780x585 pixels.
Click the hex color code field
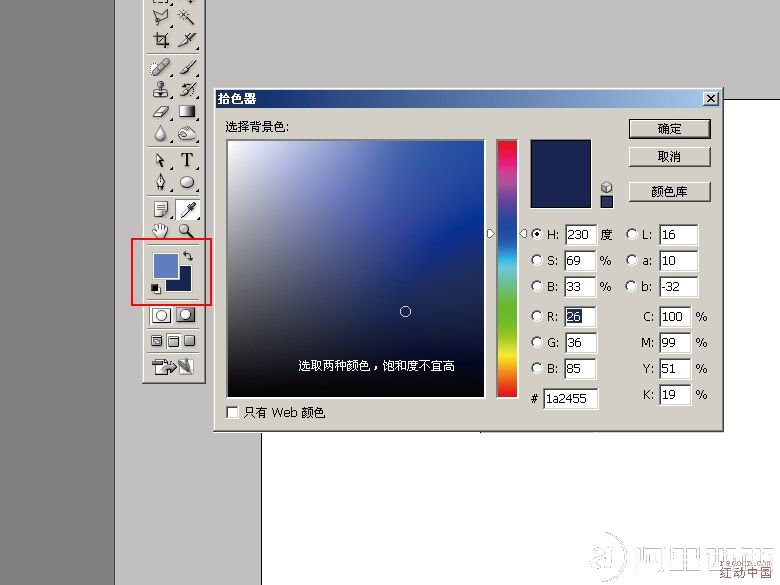coord(570,399)
